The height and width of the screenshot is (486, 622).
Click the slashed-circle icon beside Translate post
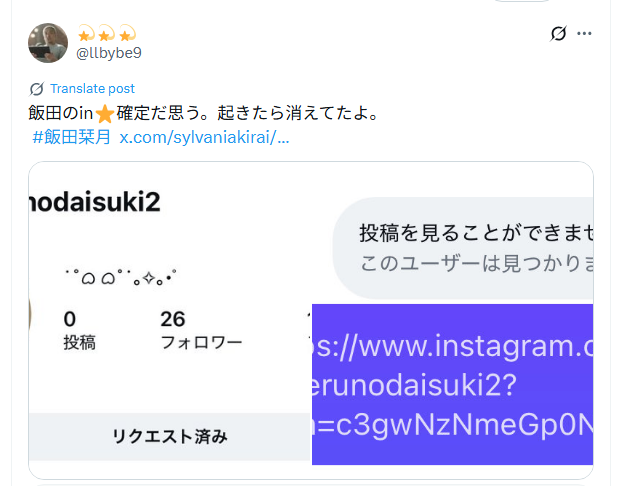pos(36,89)
